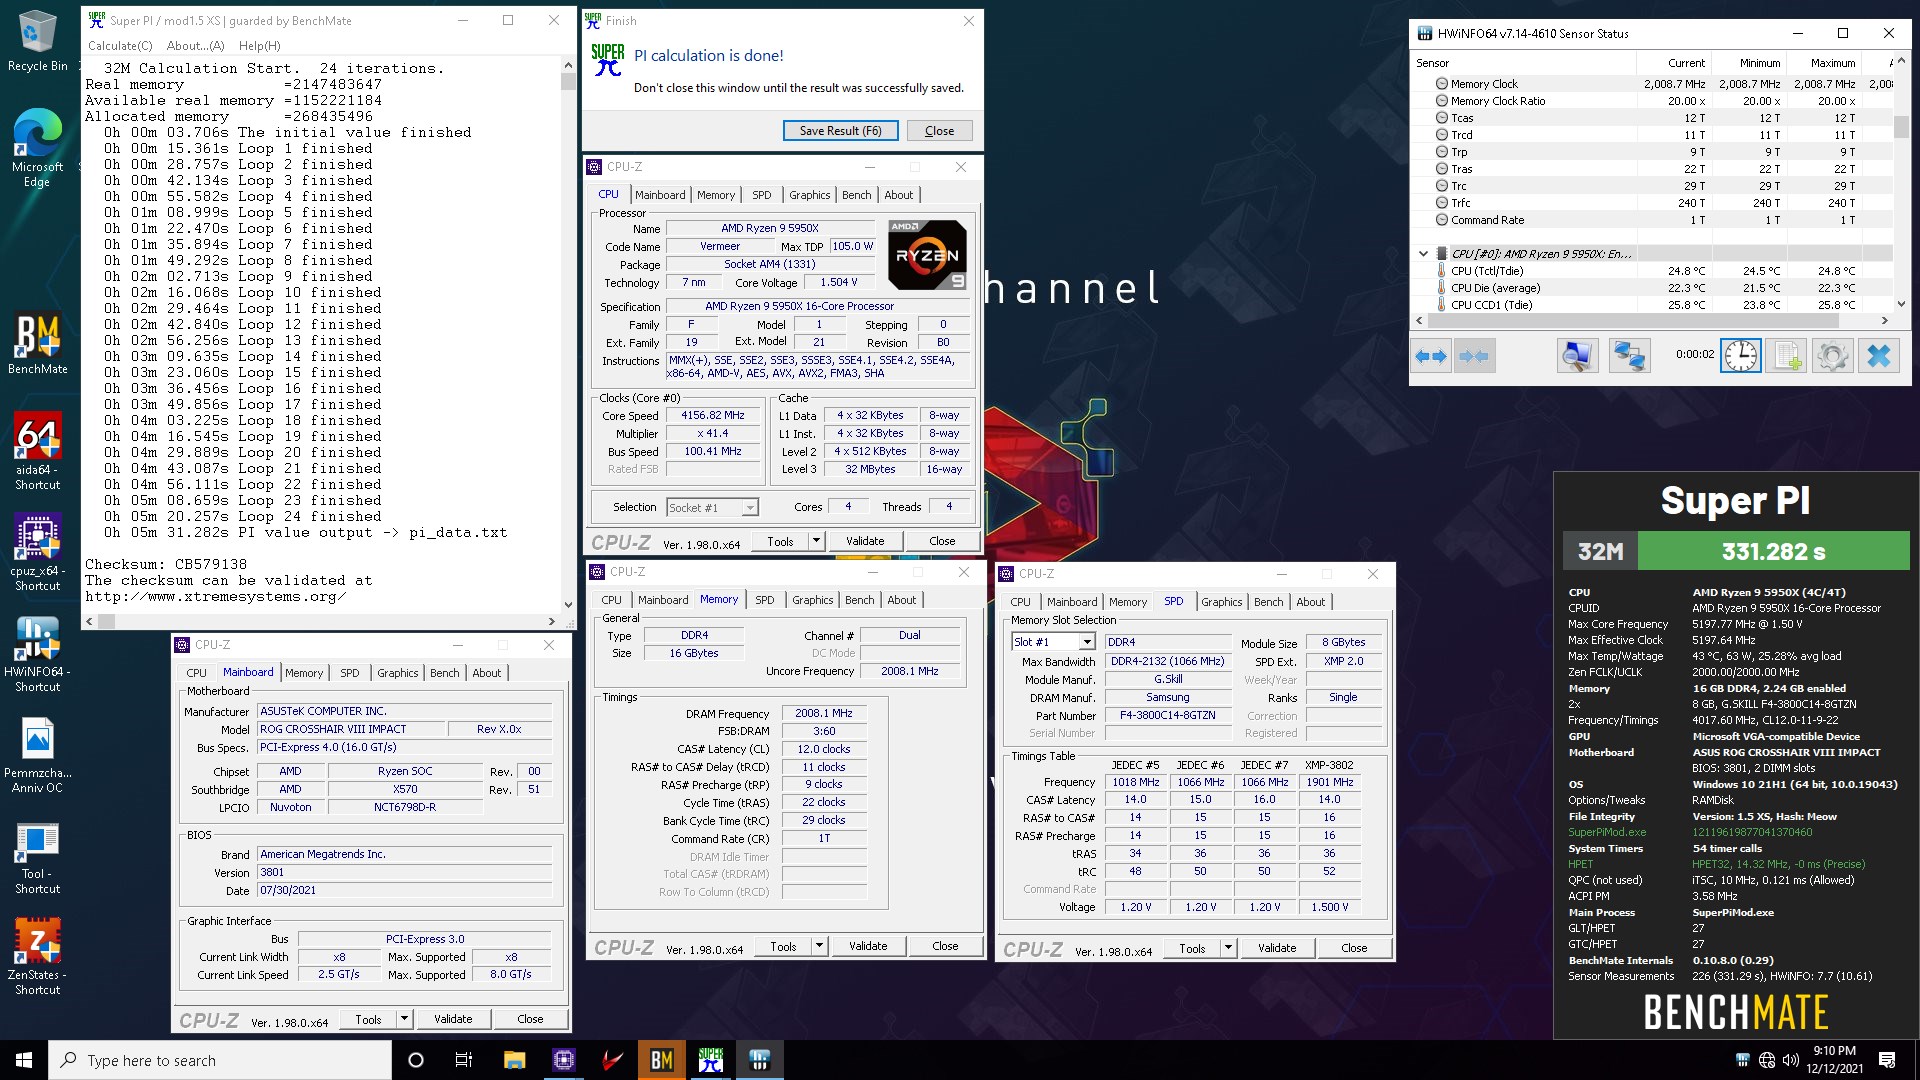Select SPD tab in CPU-Z Mainboard window
Image resolution: width=1920 pixels, height=1080 pixels.
[x=349, y=673]
